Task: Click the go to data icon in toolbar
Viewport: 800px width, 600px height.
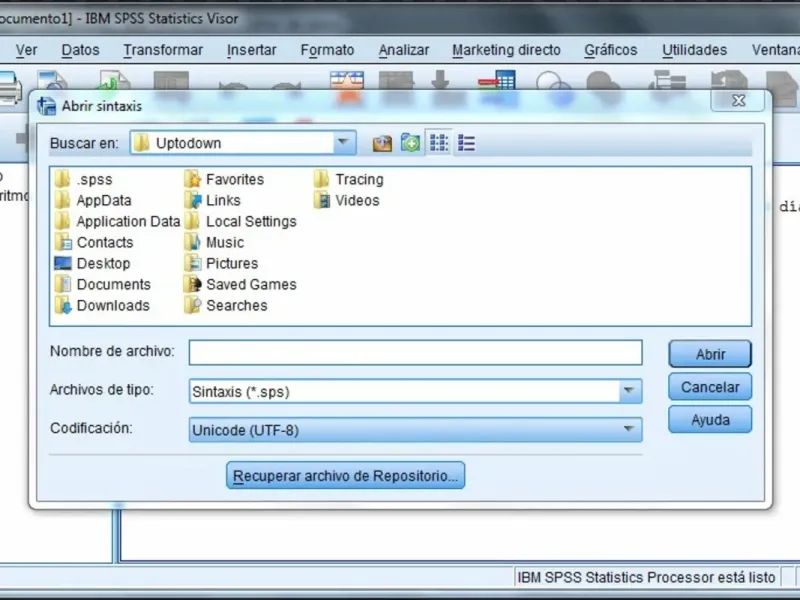Action: [347, 84]
